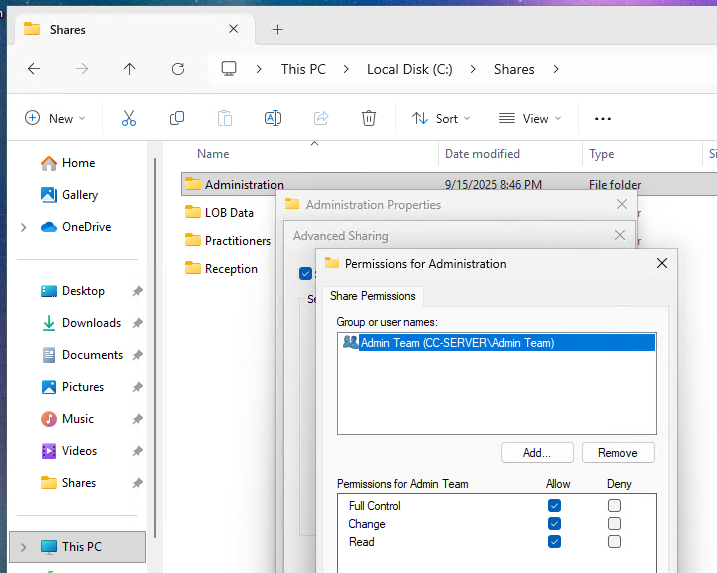717x573 pixels.
Task: Go up one folder level
Action: 129,69
